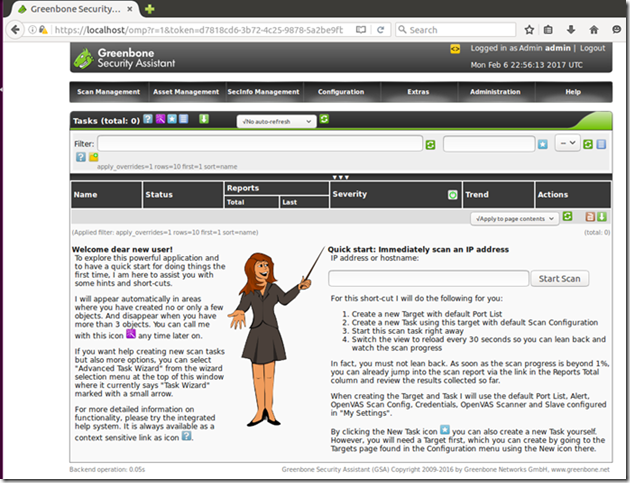Image resolution: width=630 pixels, height=483 pixels.
Task: Click the Filter text input field
Action: [260, 143]
